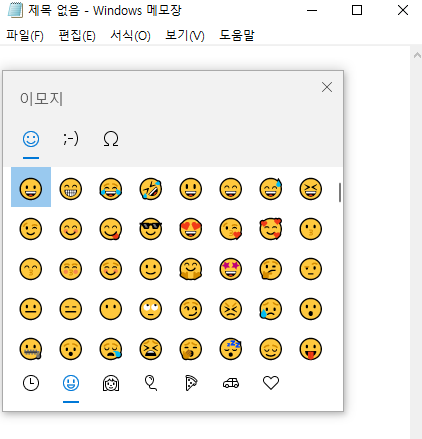Open the 편집(E) menu
Image resolution: width=422 pixels, height=439 pixels.
pyautogui.click(x=77, y=35)
